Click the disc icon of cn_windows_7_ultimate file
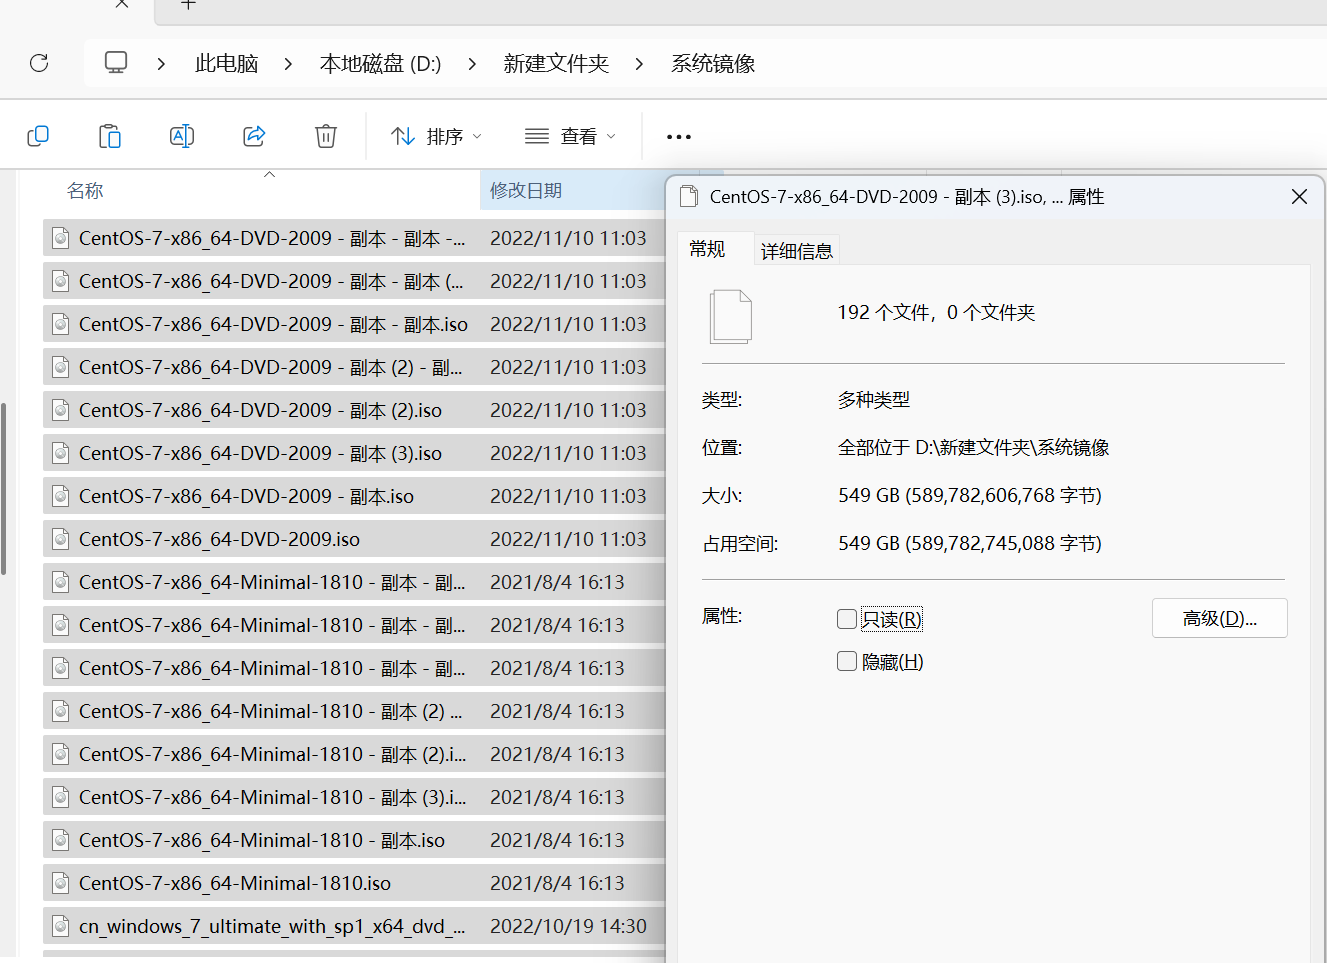Screen dimensions: 1327x963 [61, 926]
